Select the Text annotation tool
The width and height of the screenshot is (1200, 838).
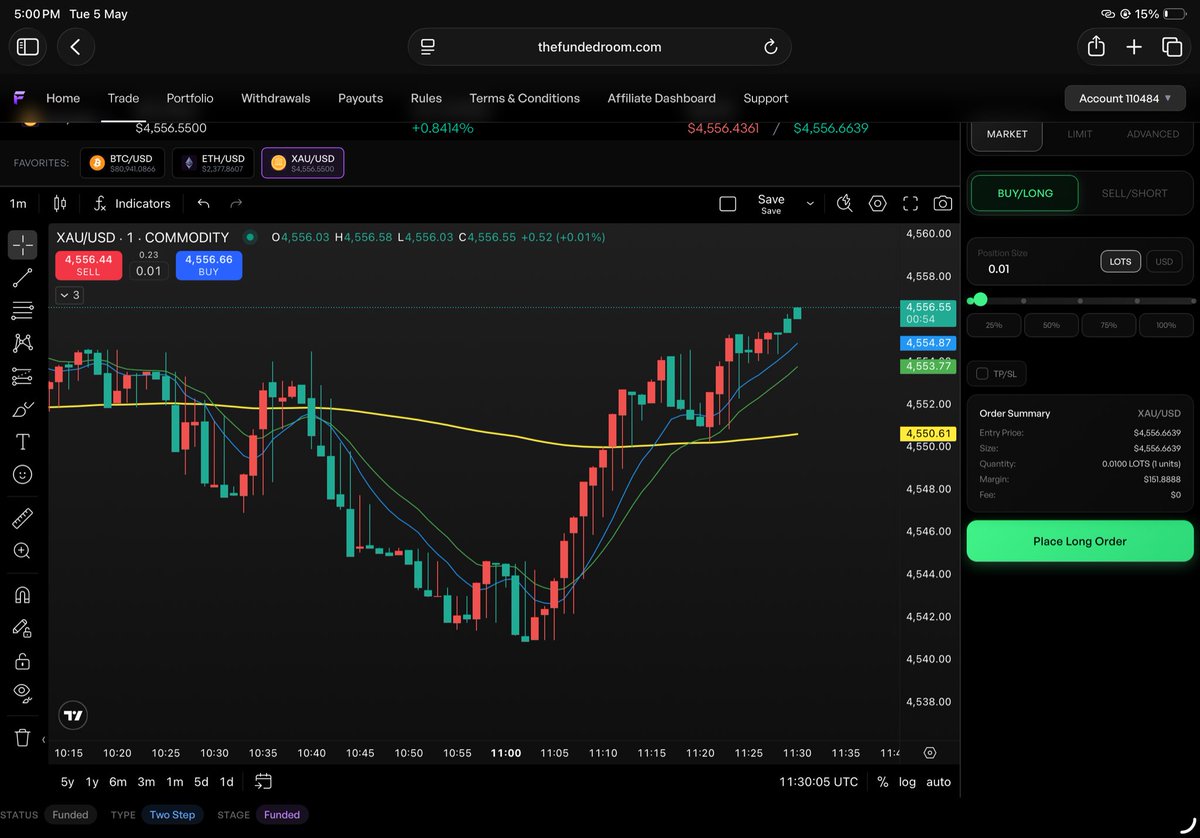tap(22, 441)
